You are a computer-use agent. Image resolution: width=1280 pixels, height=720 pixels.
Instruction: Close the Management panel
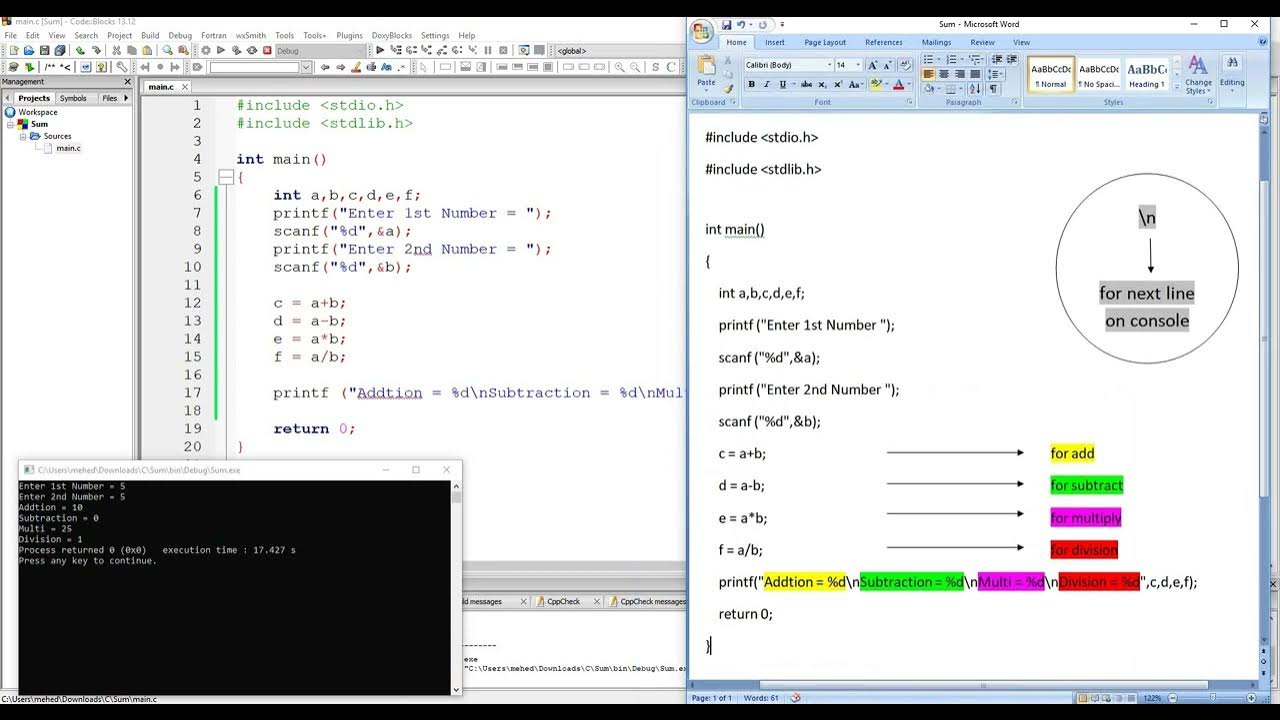[127, 82]
